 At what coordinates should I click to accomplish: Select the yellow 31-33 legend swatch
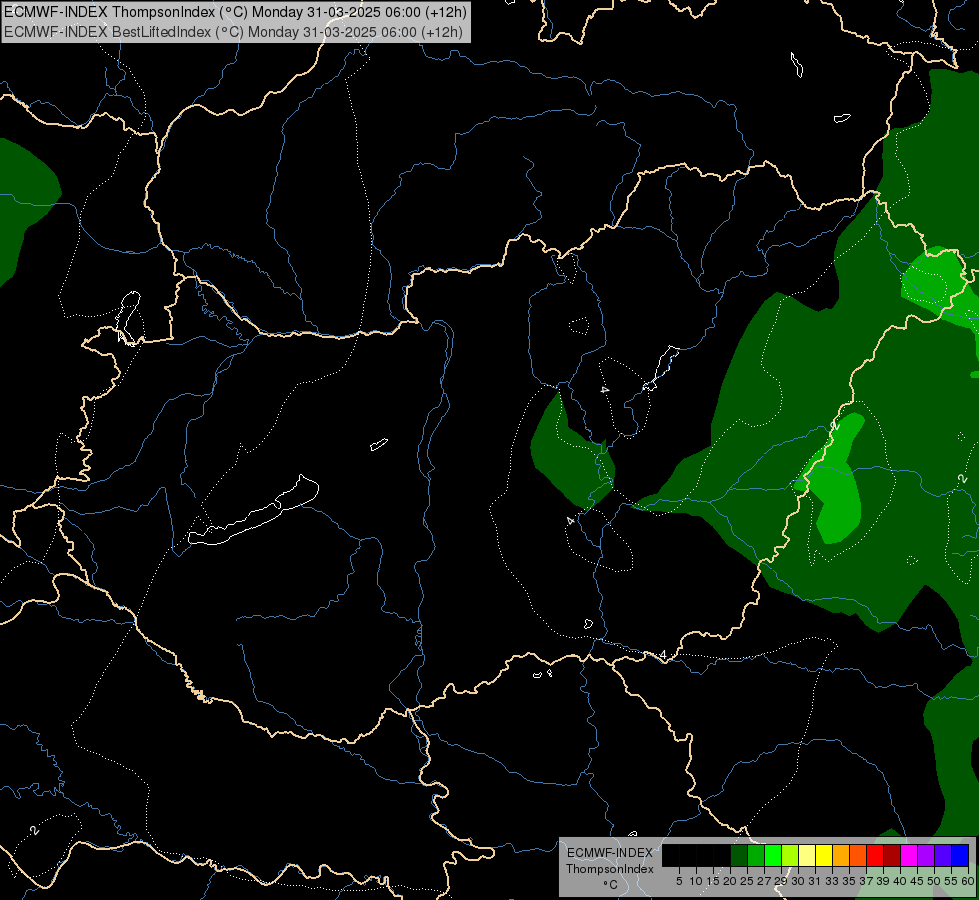824,855
